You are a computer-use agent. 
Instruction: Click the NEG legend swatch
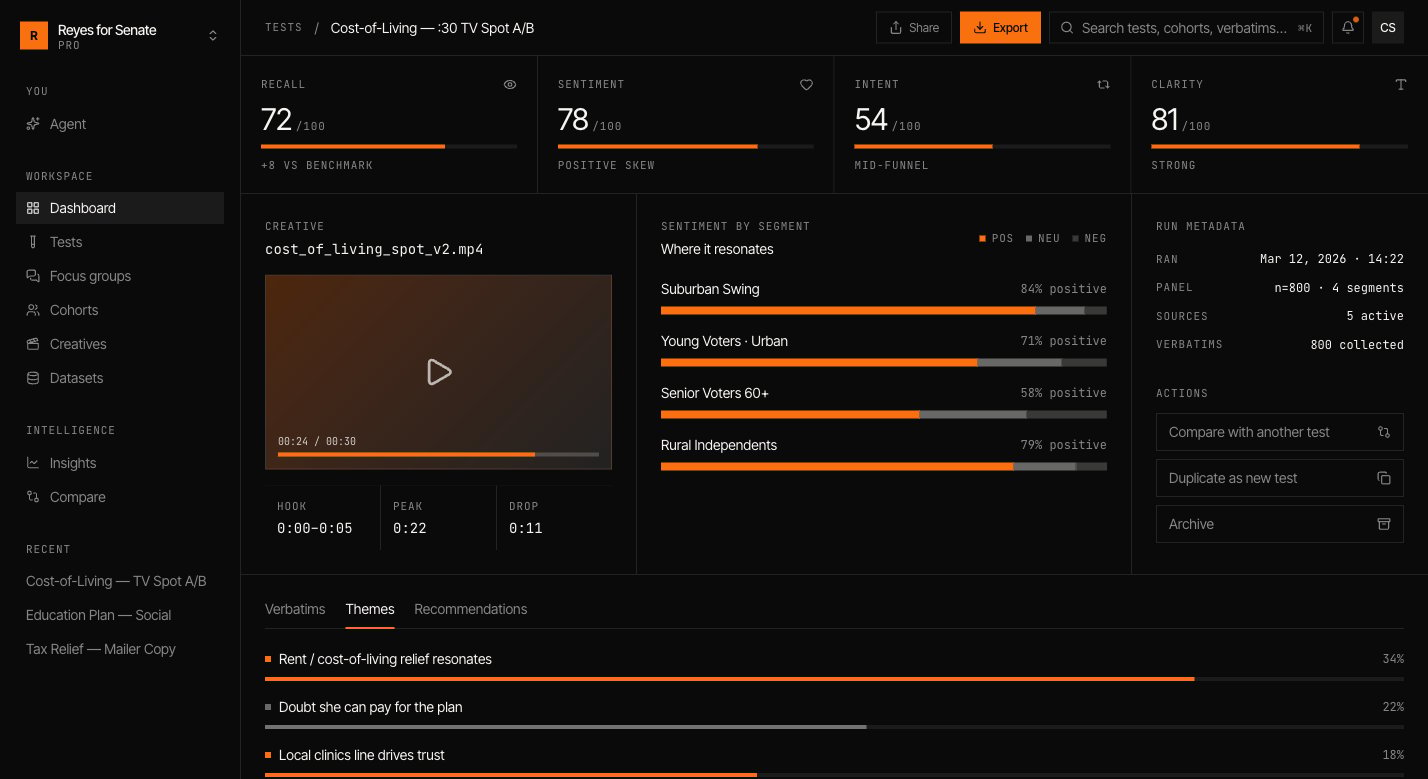tap(1075, 239)
